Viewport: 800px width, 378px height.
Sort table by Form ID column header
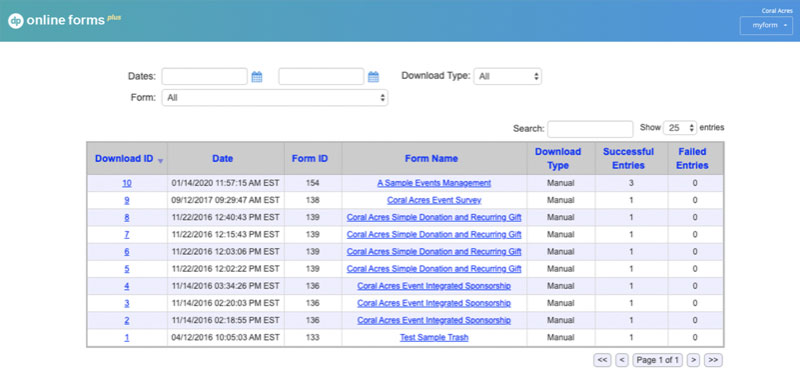point(310,159)
